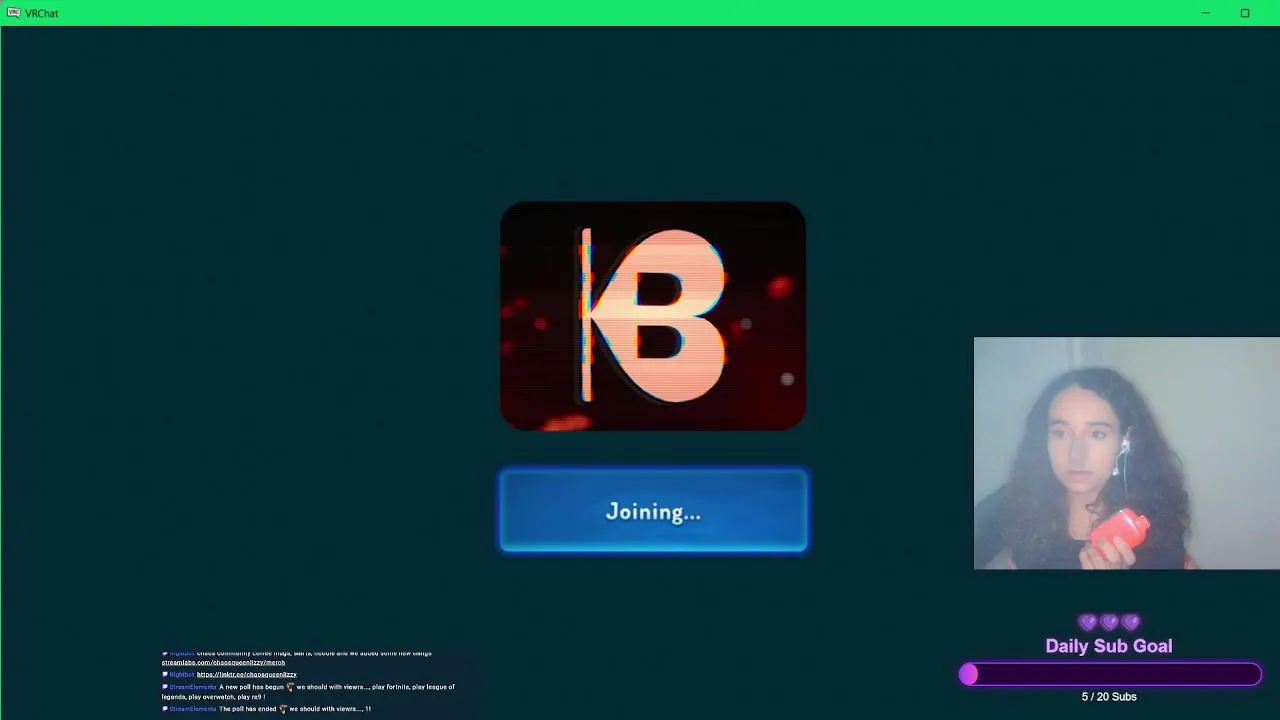Click the 'The poll has ended' chat message

pyautogui.click(x=266, y=709)
